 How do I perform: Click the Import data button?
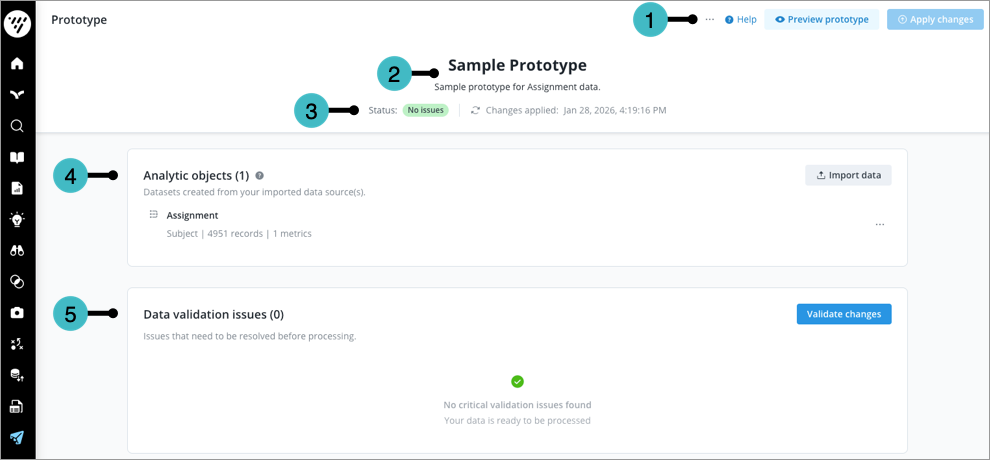pyautogui.click(x=848, y=176)
